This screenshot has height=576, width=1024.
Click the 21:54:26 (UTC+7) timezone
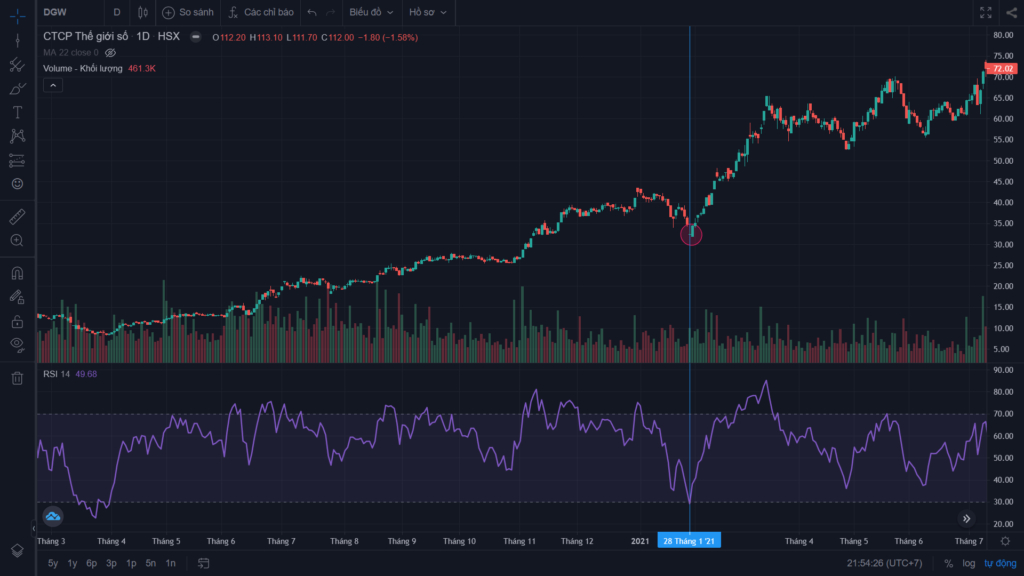point(885,563)
